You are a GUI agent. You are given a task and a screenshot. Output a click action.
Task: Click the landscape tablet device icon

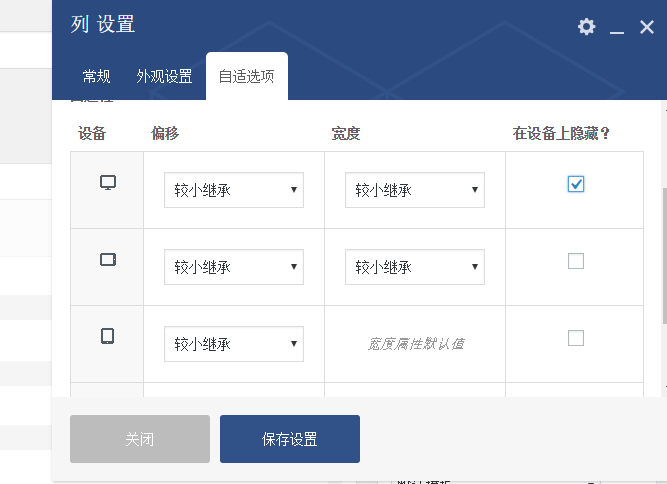(108, 260)
